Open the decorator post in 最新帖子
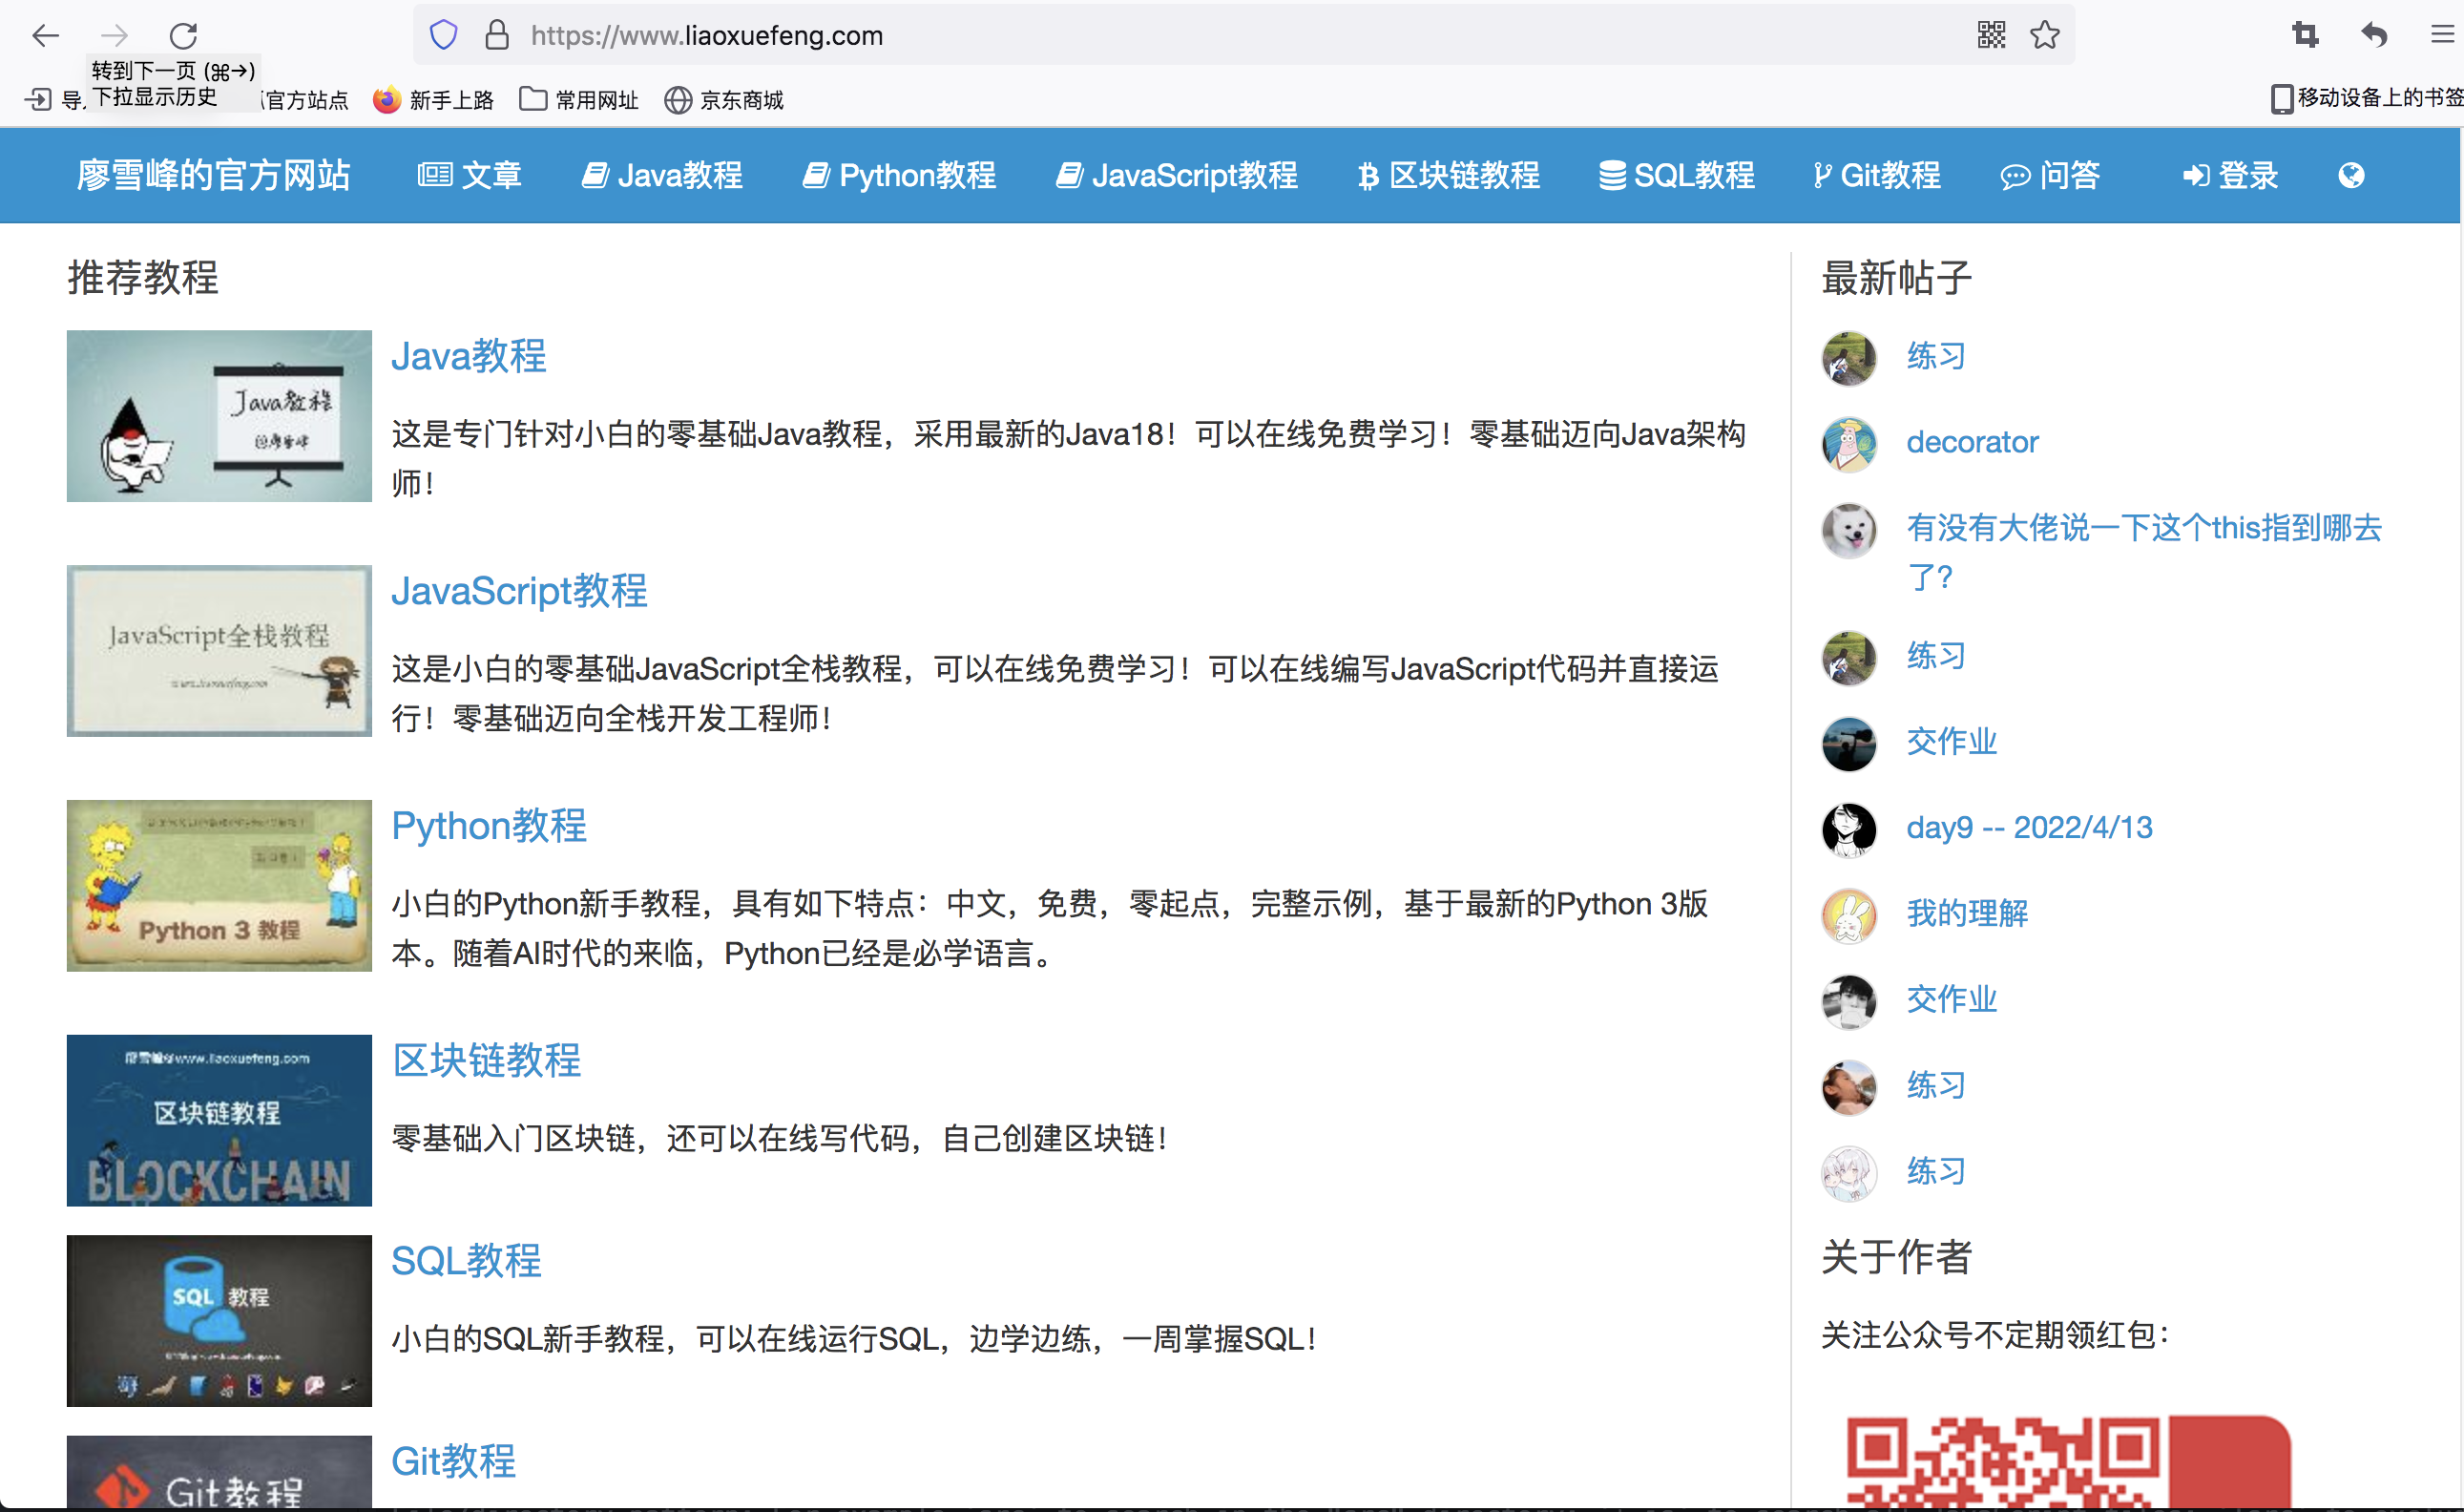 click(1971, 442)
